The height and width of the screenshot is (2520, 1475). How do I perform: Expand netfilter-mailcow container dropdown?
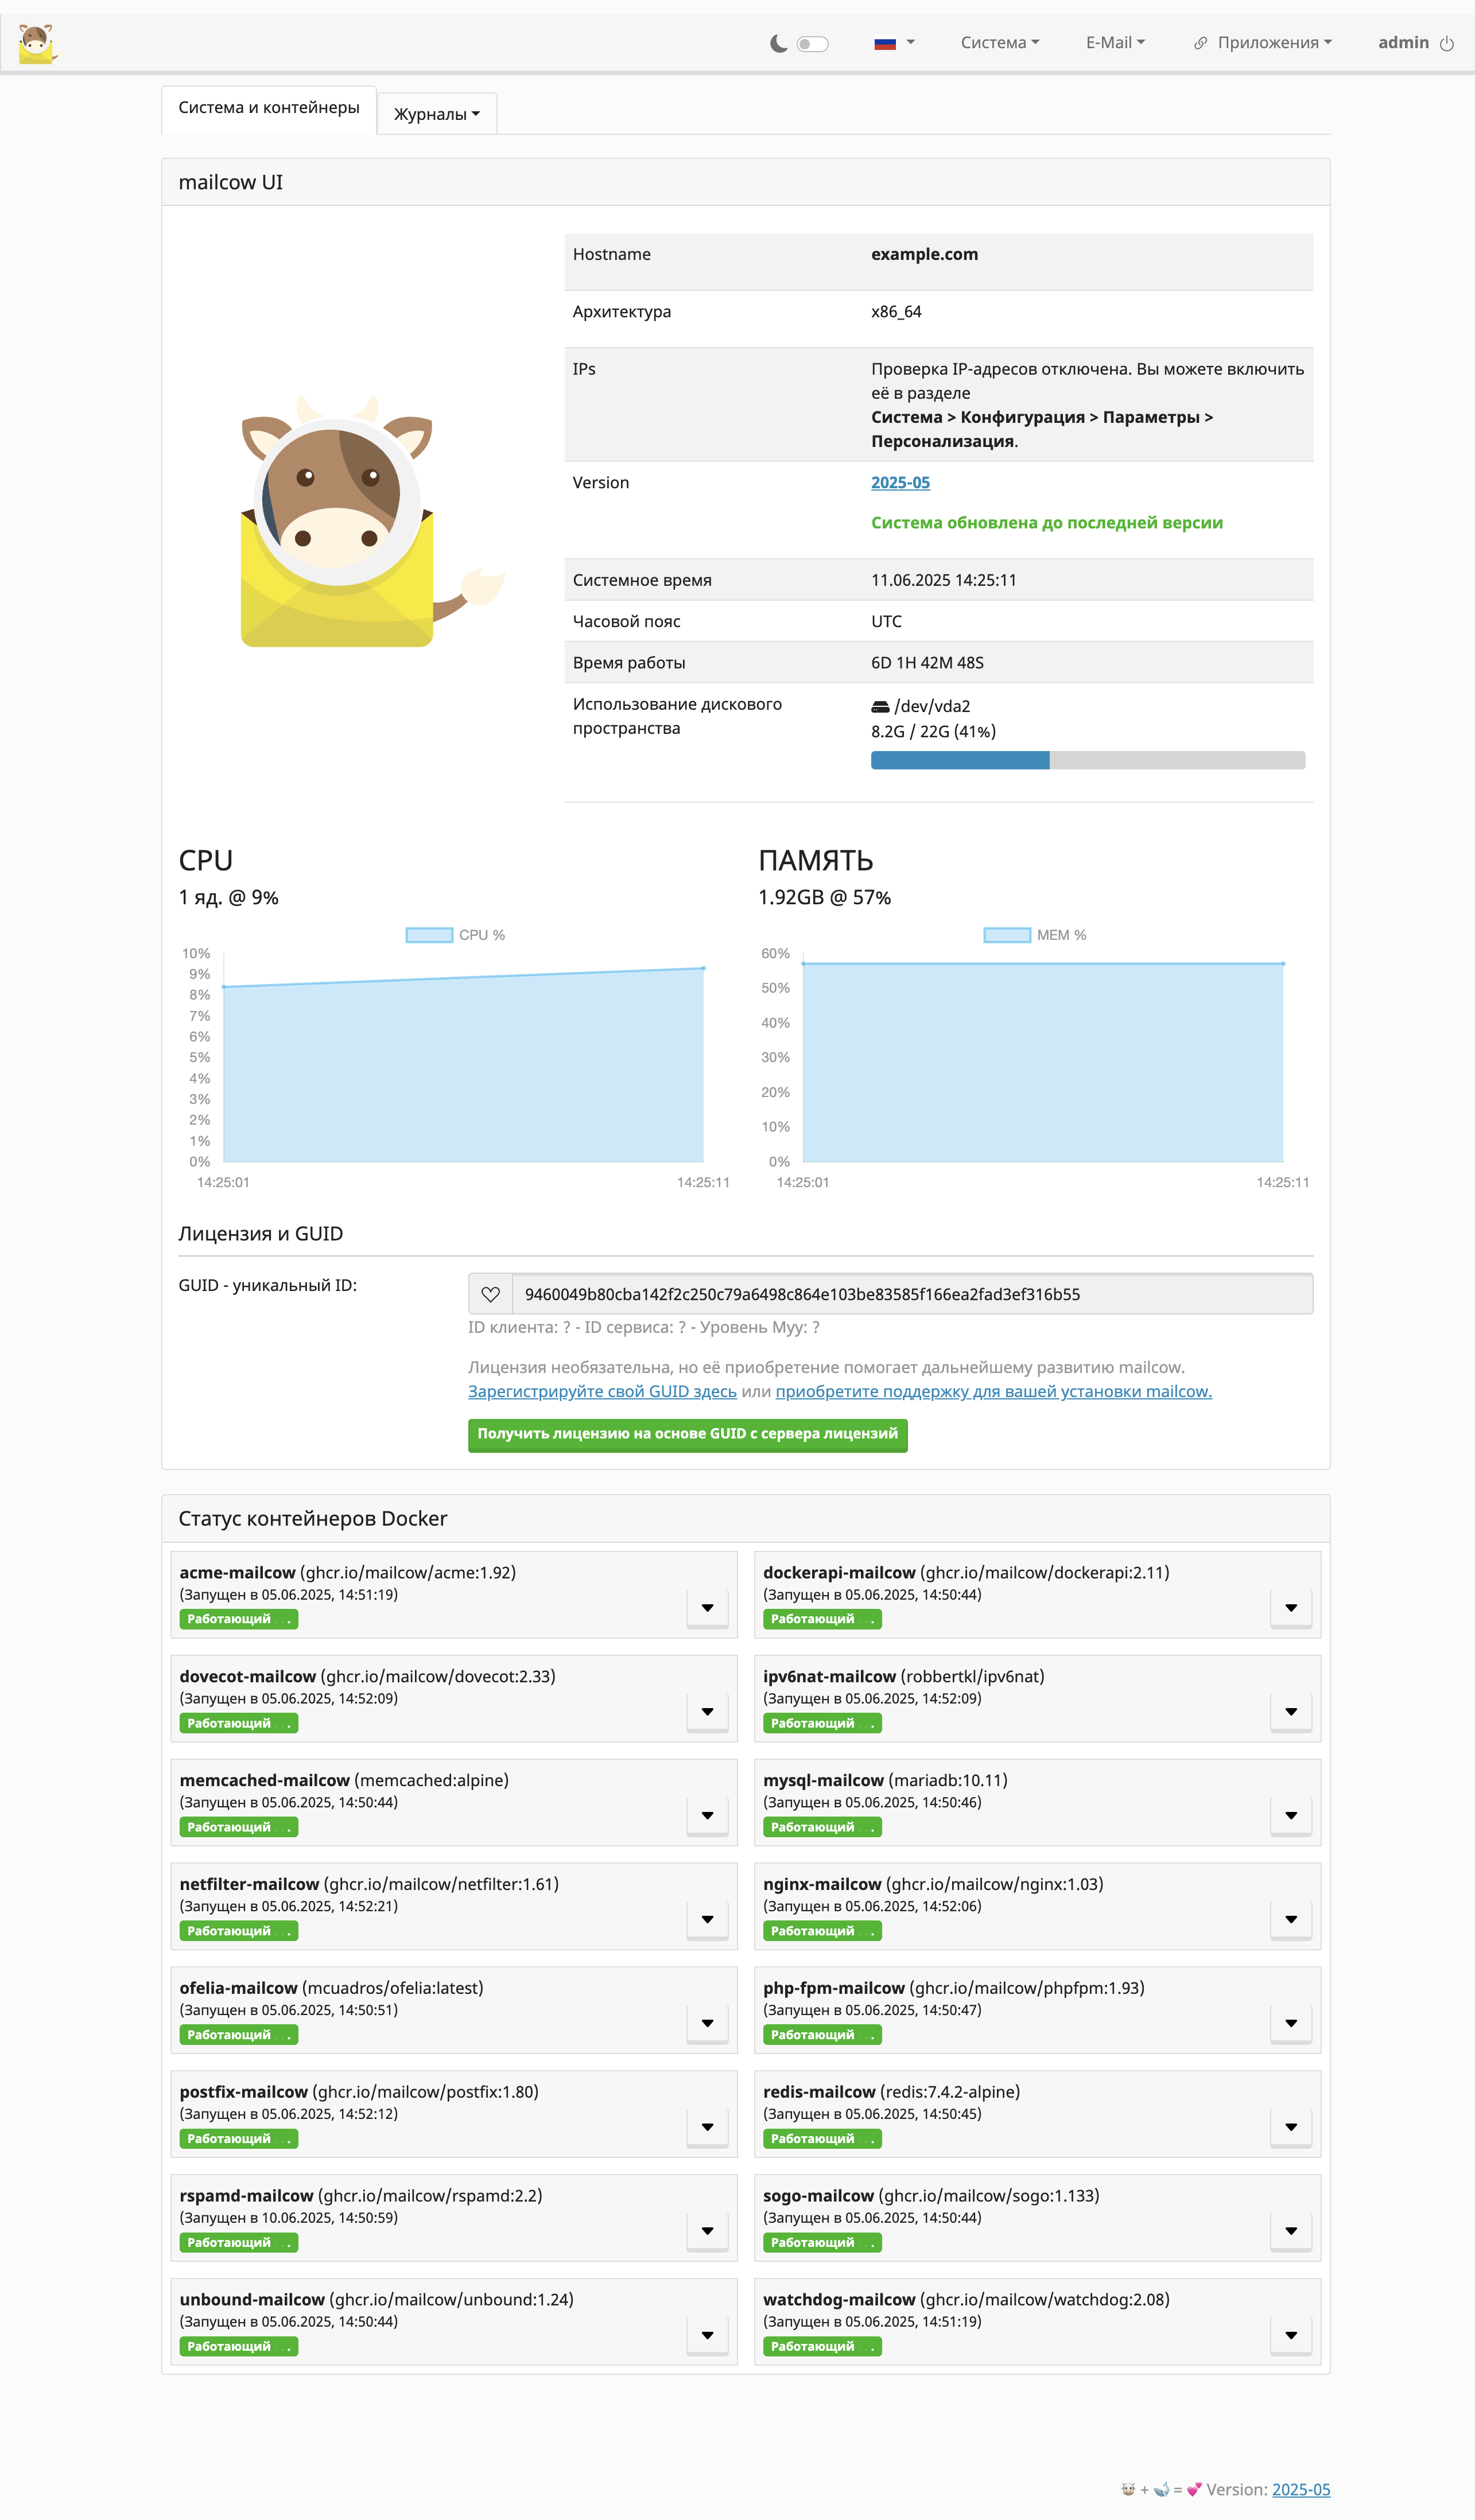pos(707,1920)
